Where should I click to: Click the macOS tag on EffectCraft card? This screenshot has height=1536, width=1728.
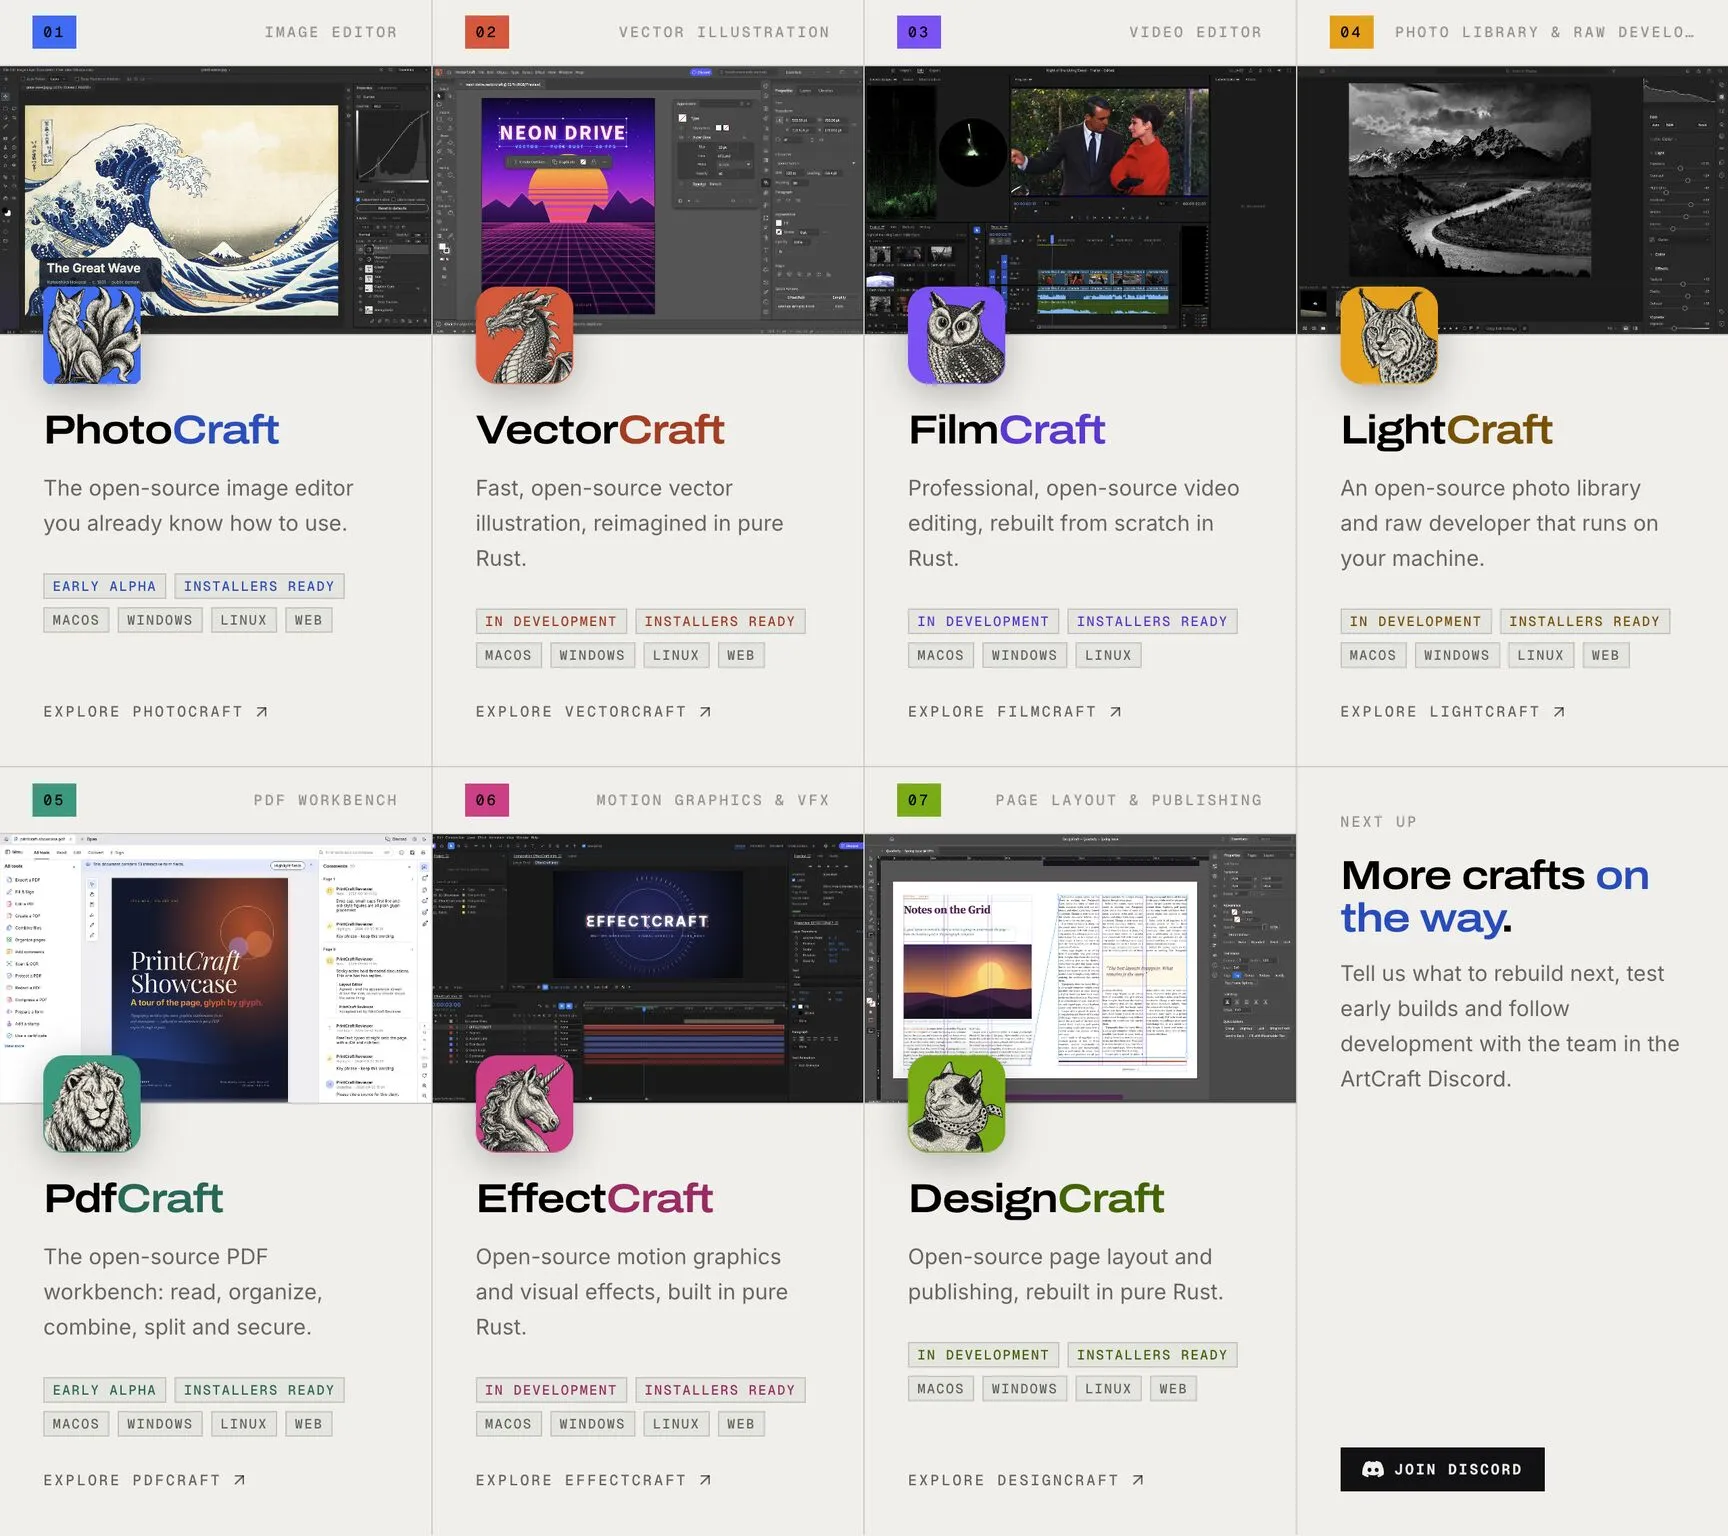coord(508,1424)
